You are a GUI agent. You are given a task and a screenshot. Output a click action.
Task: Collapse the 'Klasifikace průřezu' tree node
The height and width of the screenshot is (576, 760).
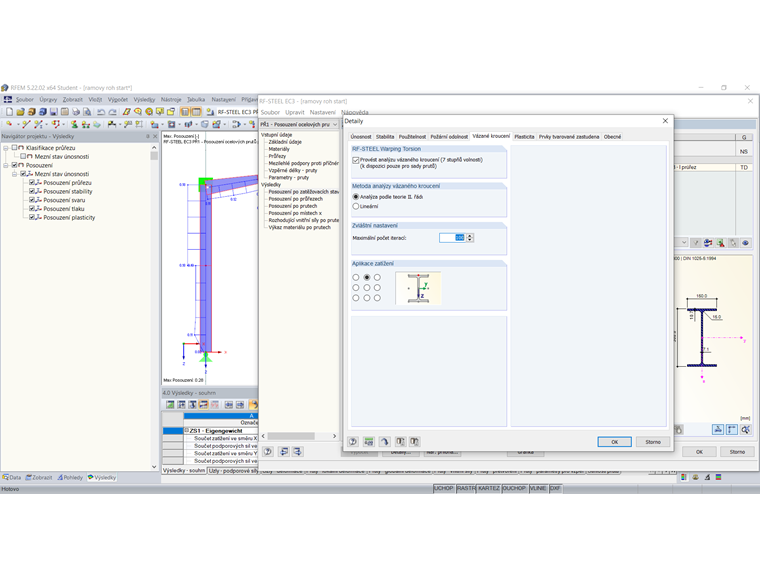(6, 148)
